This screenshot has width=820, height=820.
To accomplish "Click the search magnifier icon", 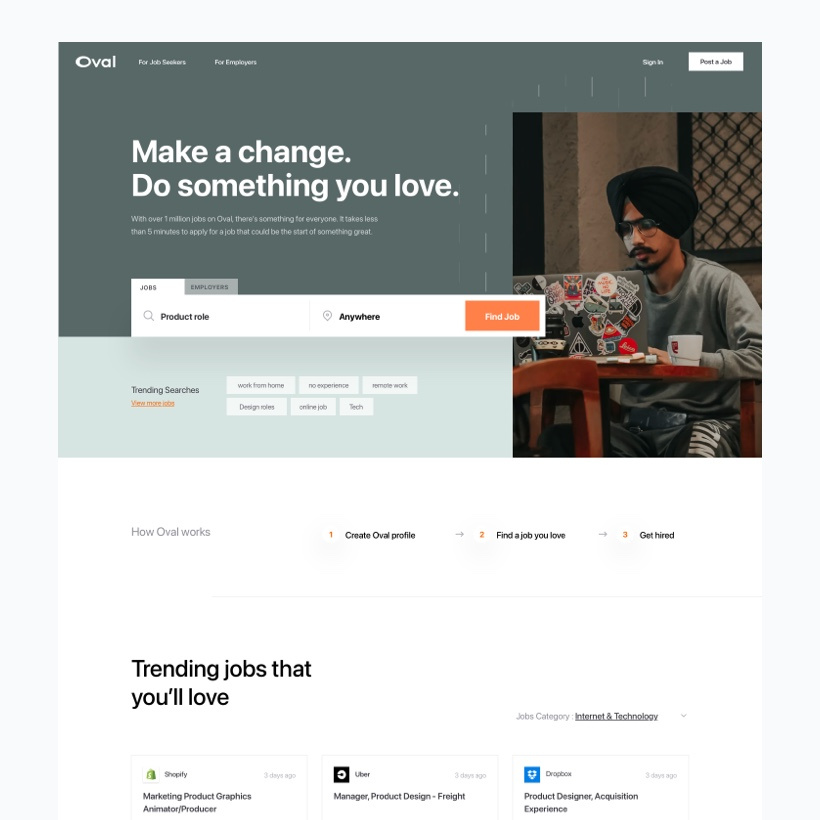I will pyautogui.click(x=149, y=316).
